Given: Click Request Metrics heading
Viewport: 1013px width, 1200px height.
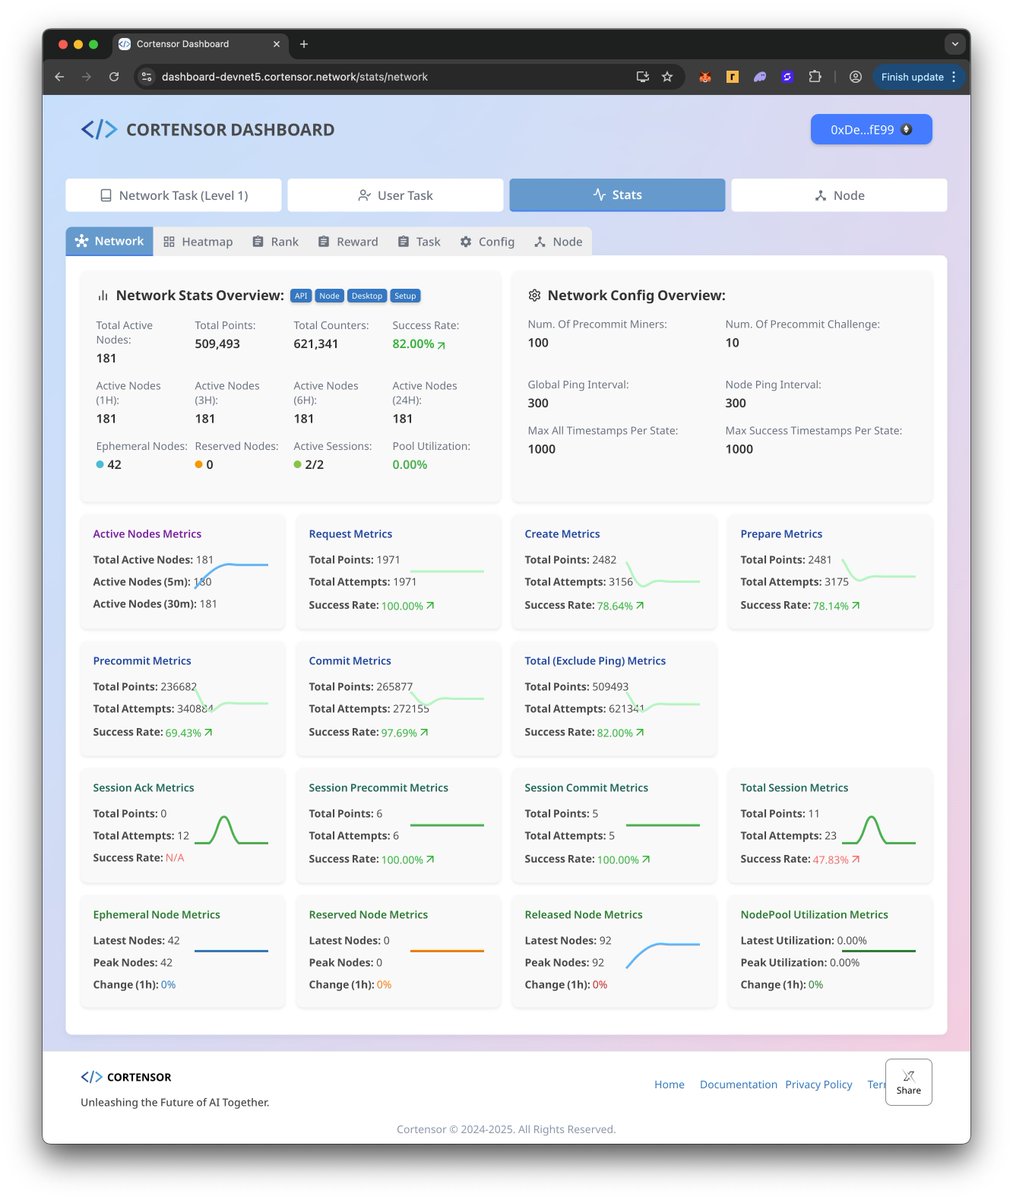Looking at the screenshot, I should (350, 534).
